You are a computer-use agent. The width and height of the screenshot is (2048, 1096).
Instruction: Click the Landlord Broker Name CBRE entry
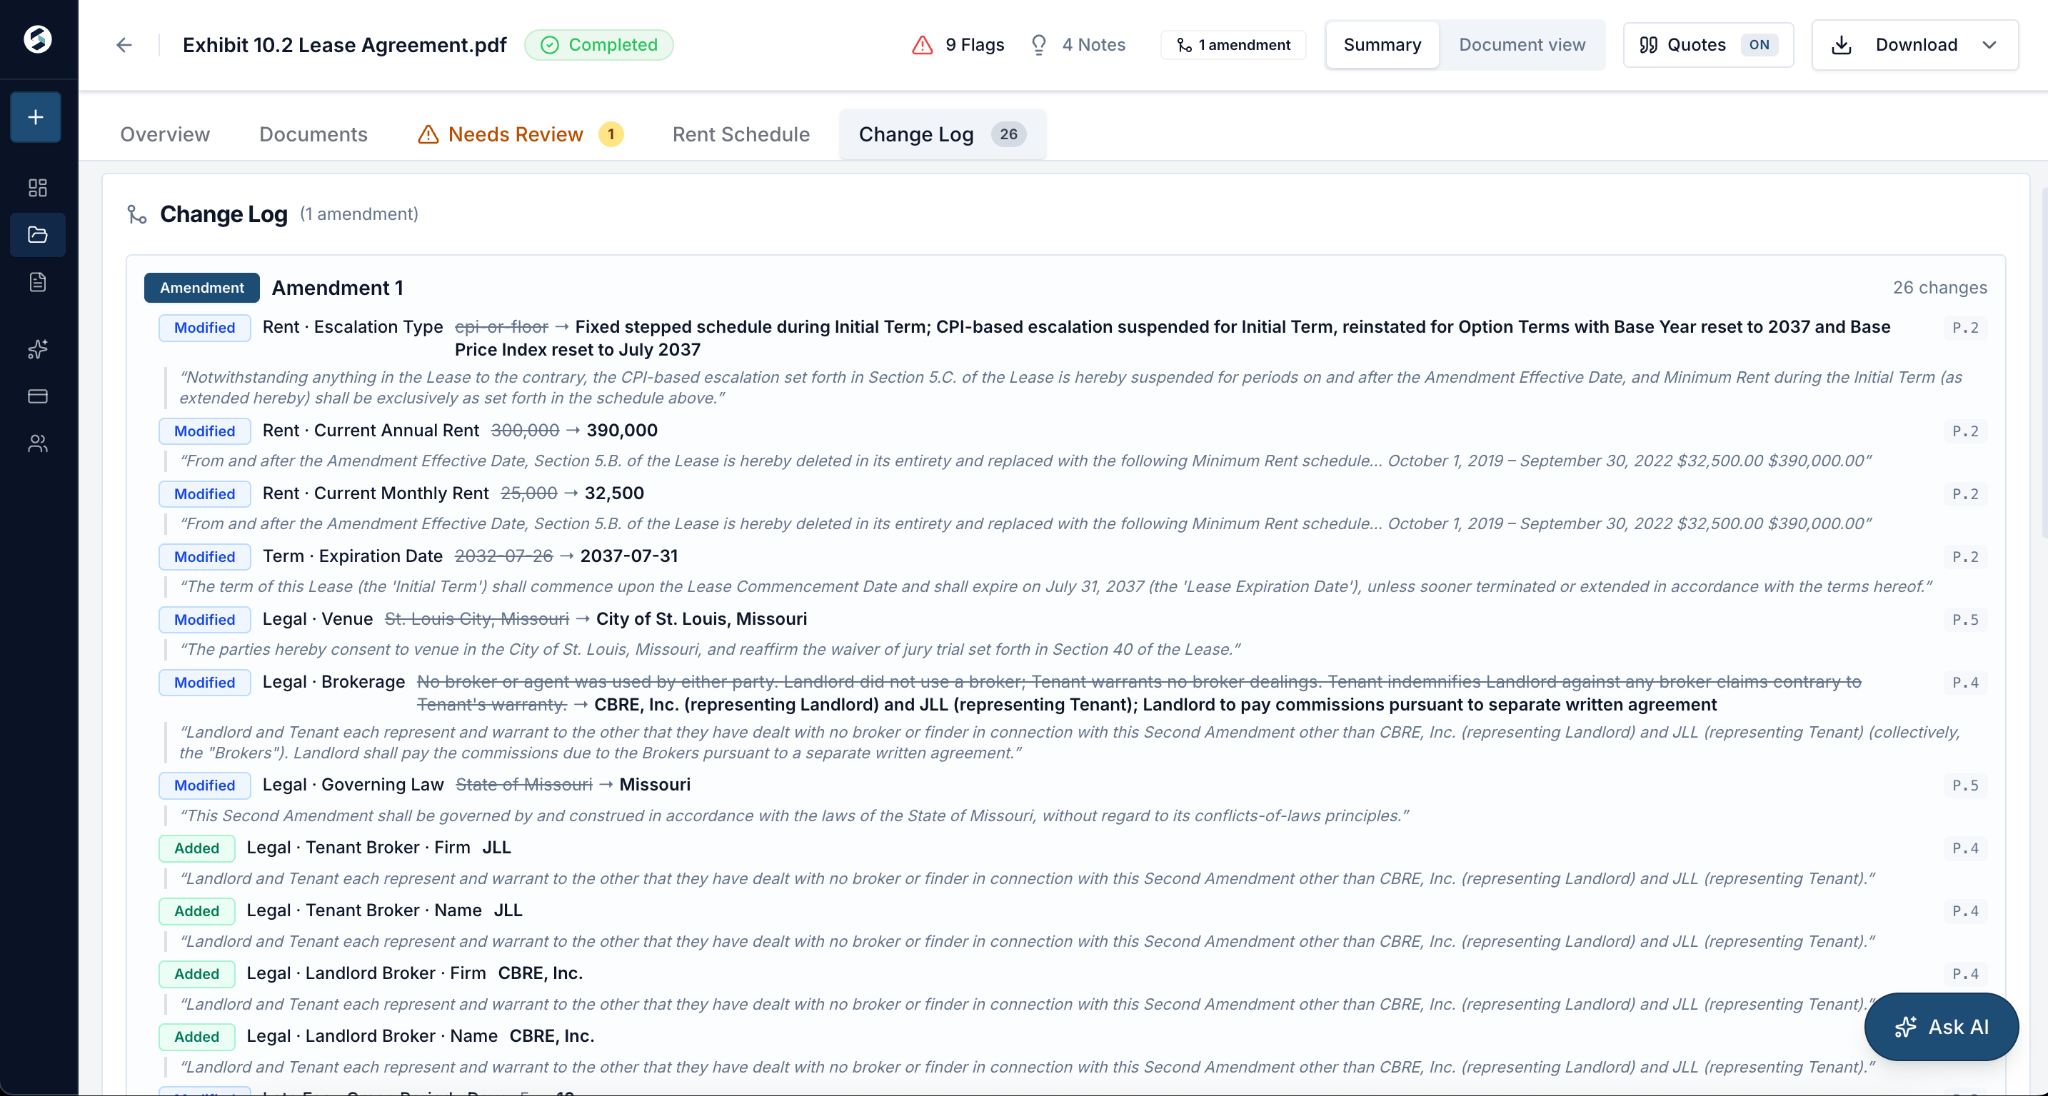(x=421, y=1036)
